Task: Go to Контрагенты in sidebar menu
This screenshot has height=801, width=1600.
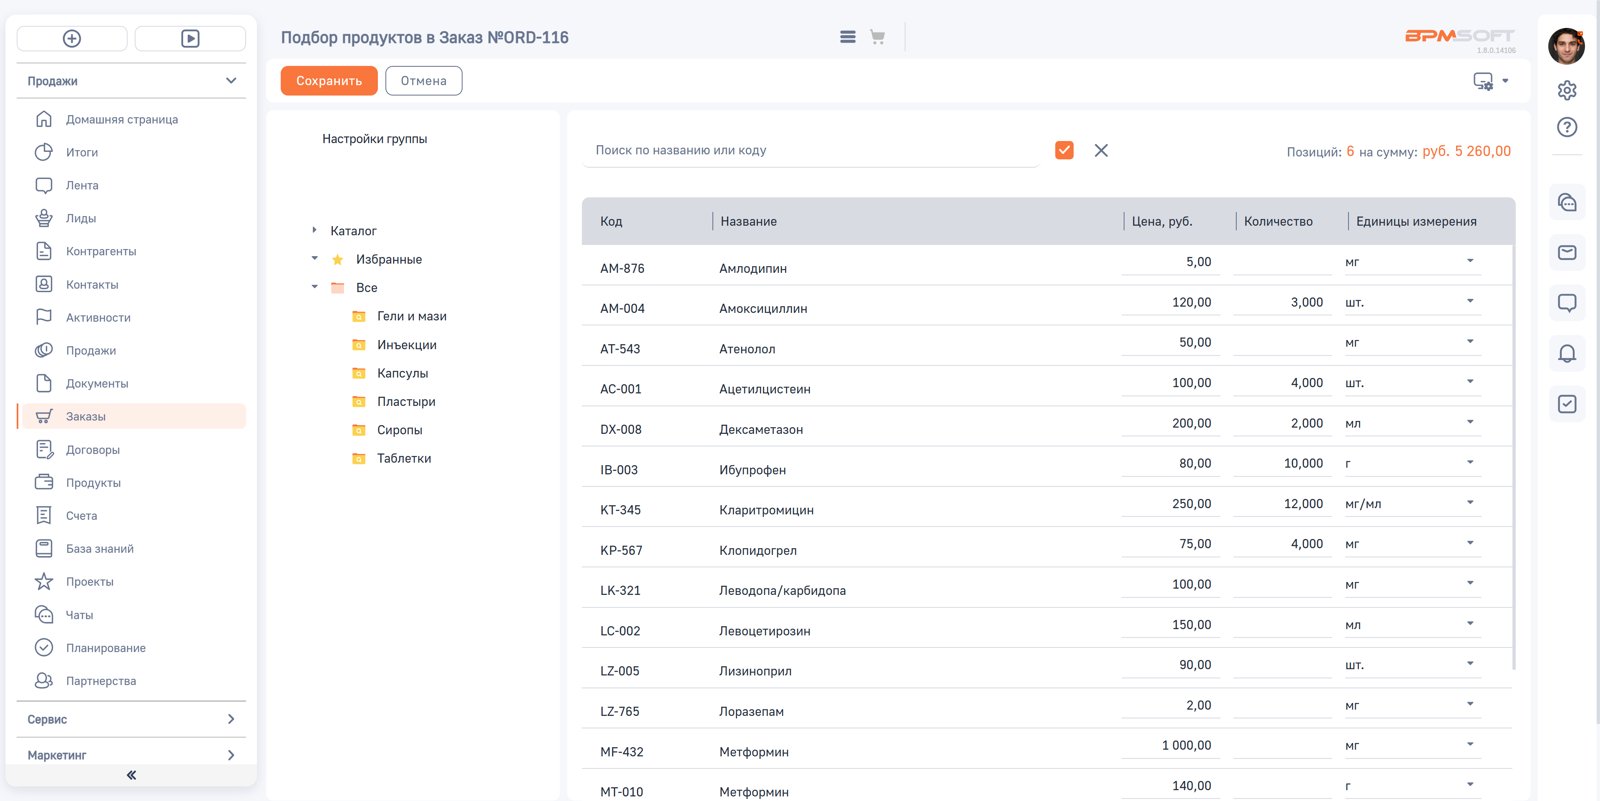Action: [101, 251]
